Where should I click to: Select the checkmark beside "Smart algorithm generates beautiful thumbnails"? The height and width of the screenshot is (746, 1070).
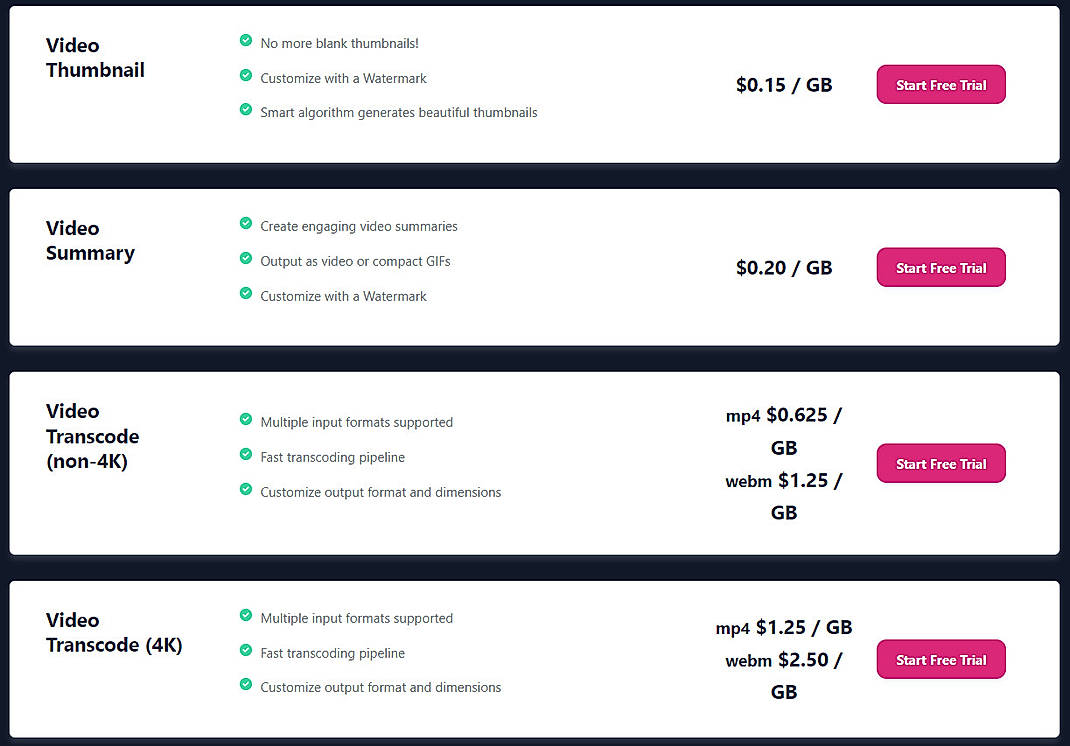245,112
